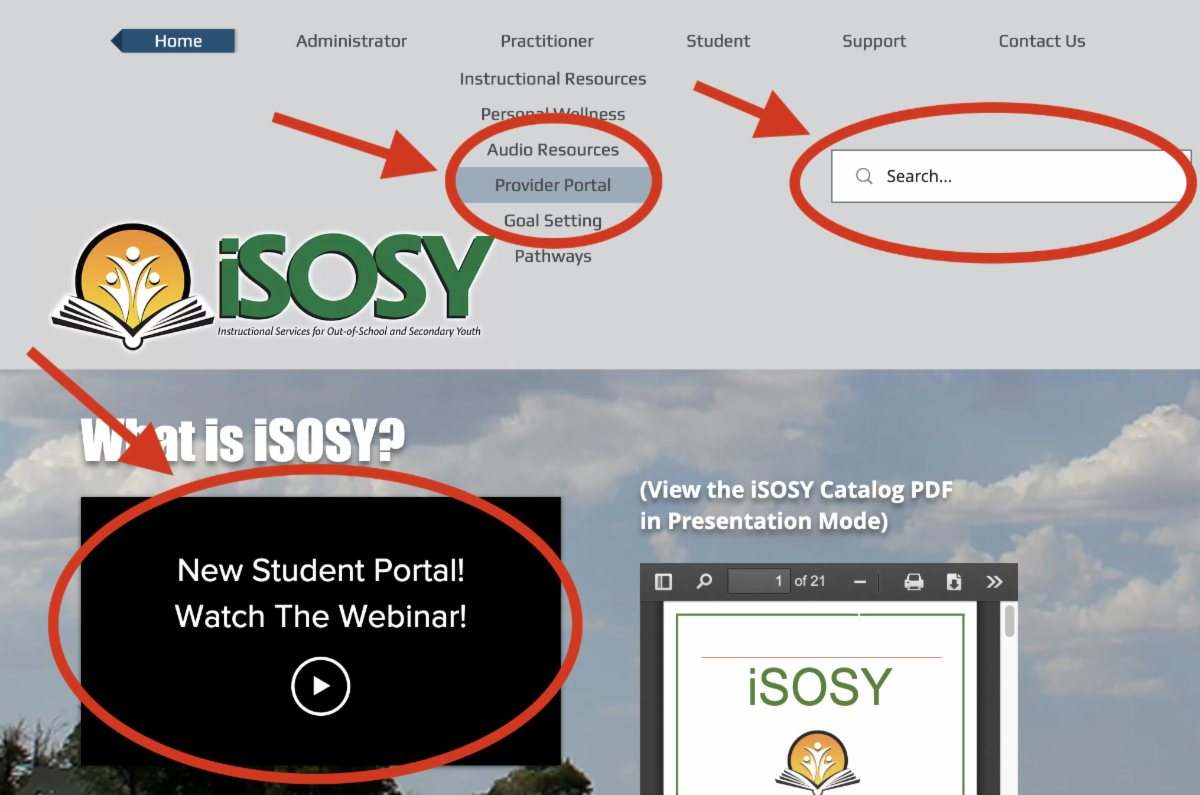1200x795 pixels.
Task: Open find in PDF document
Action: (x=704, y=581)
